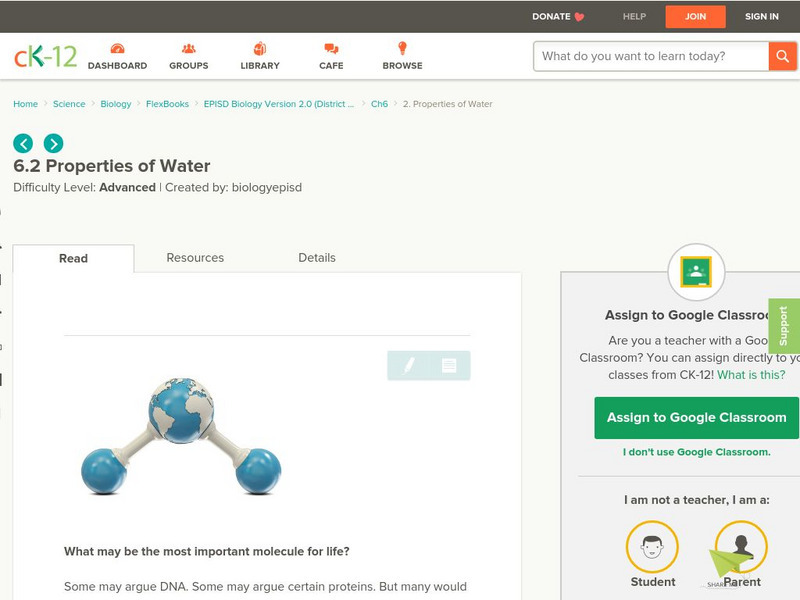The height and width of the screenshot is (600, 800).
Task: Open the Cafe chat icon
Action: (x=331, y=50)
